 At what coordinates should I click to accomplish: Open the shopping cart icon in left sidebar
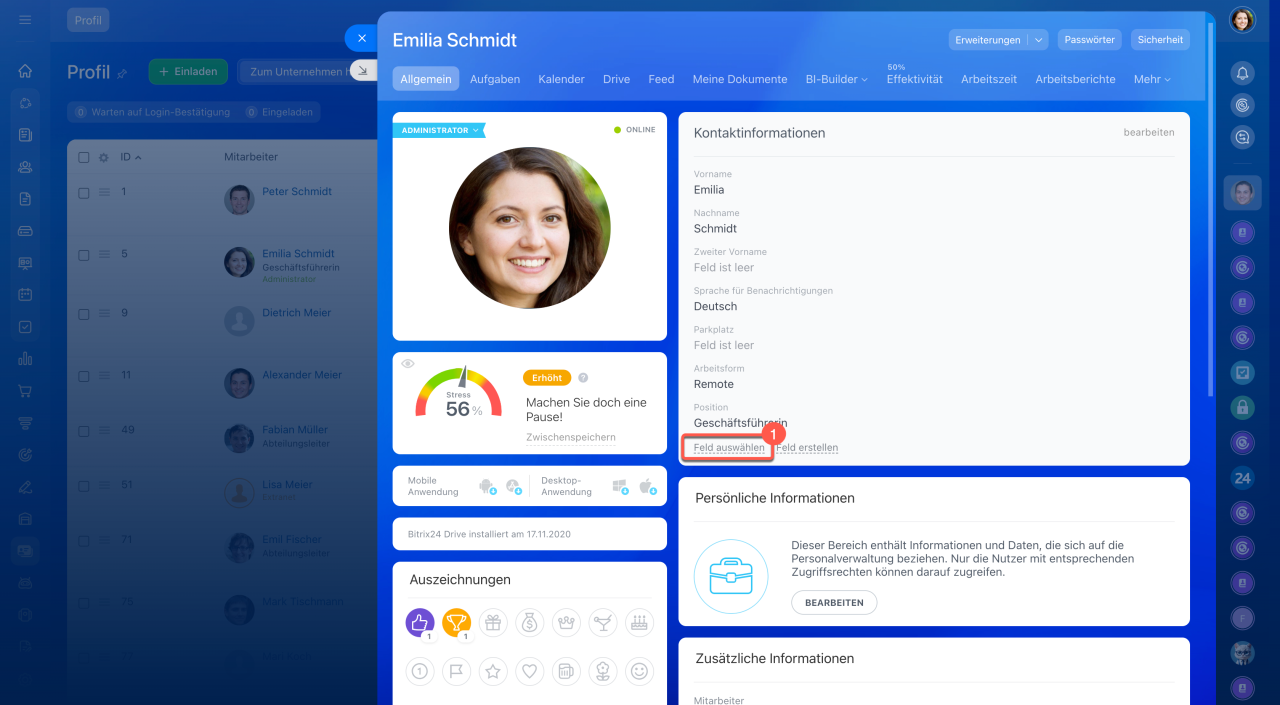[x=25, y=391]
